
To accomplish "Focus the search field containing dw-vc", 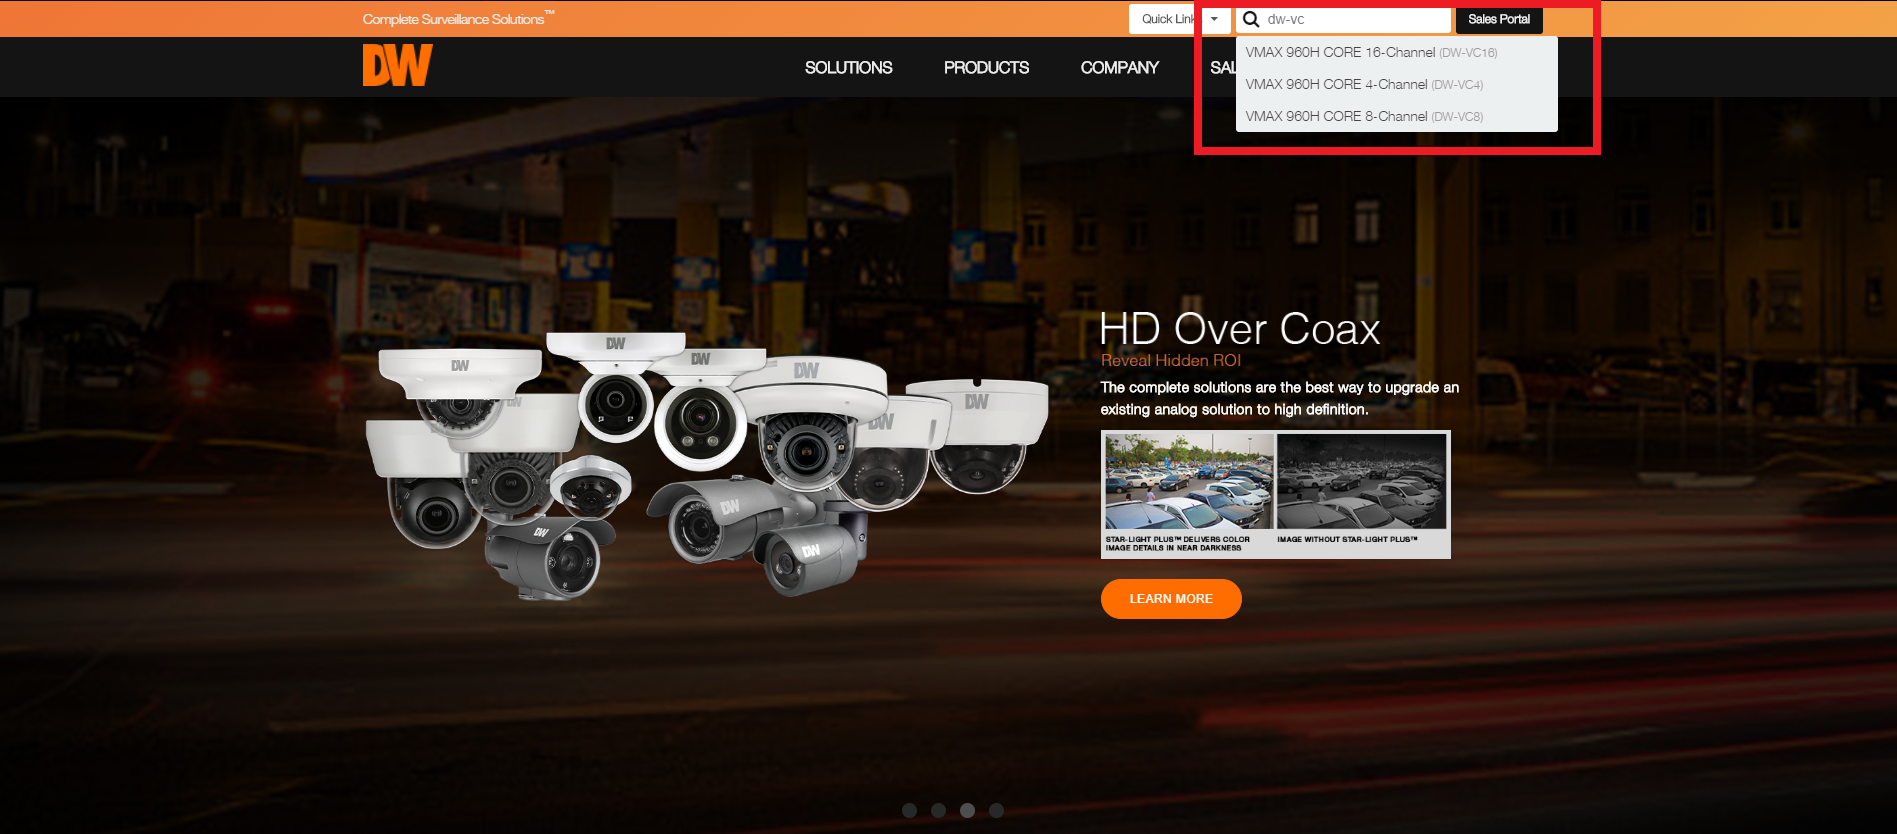I will click(1343, 19).
